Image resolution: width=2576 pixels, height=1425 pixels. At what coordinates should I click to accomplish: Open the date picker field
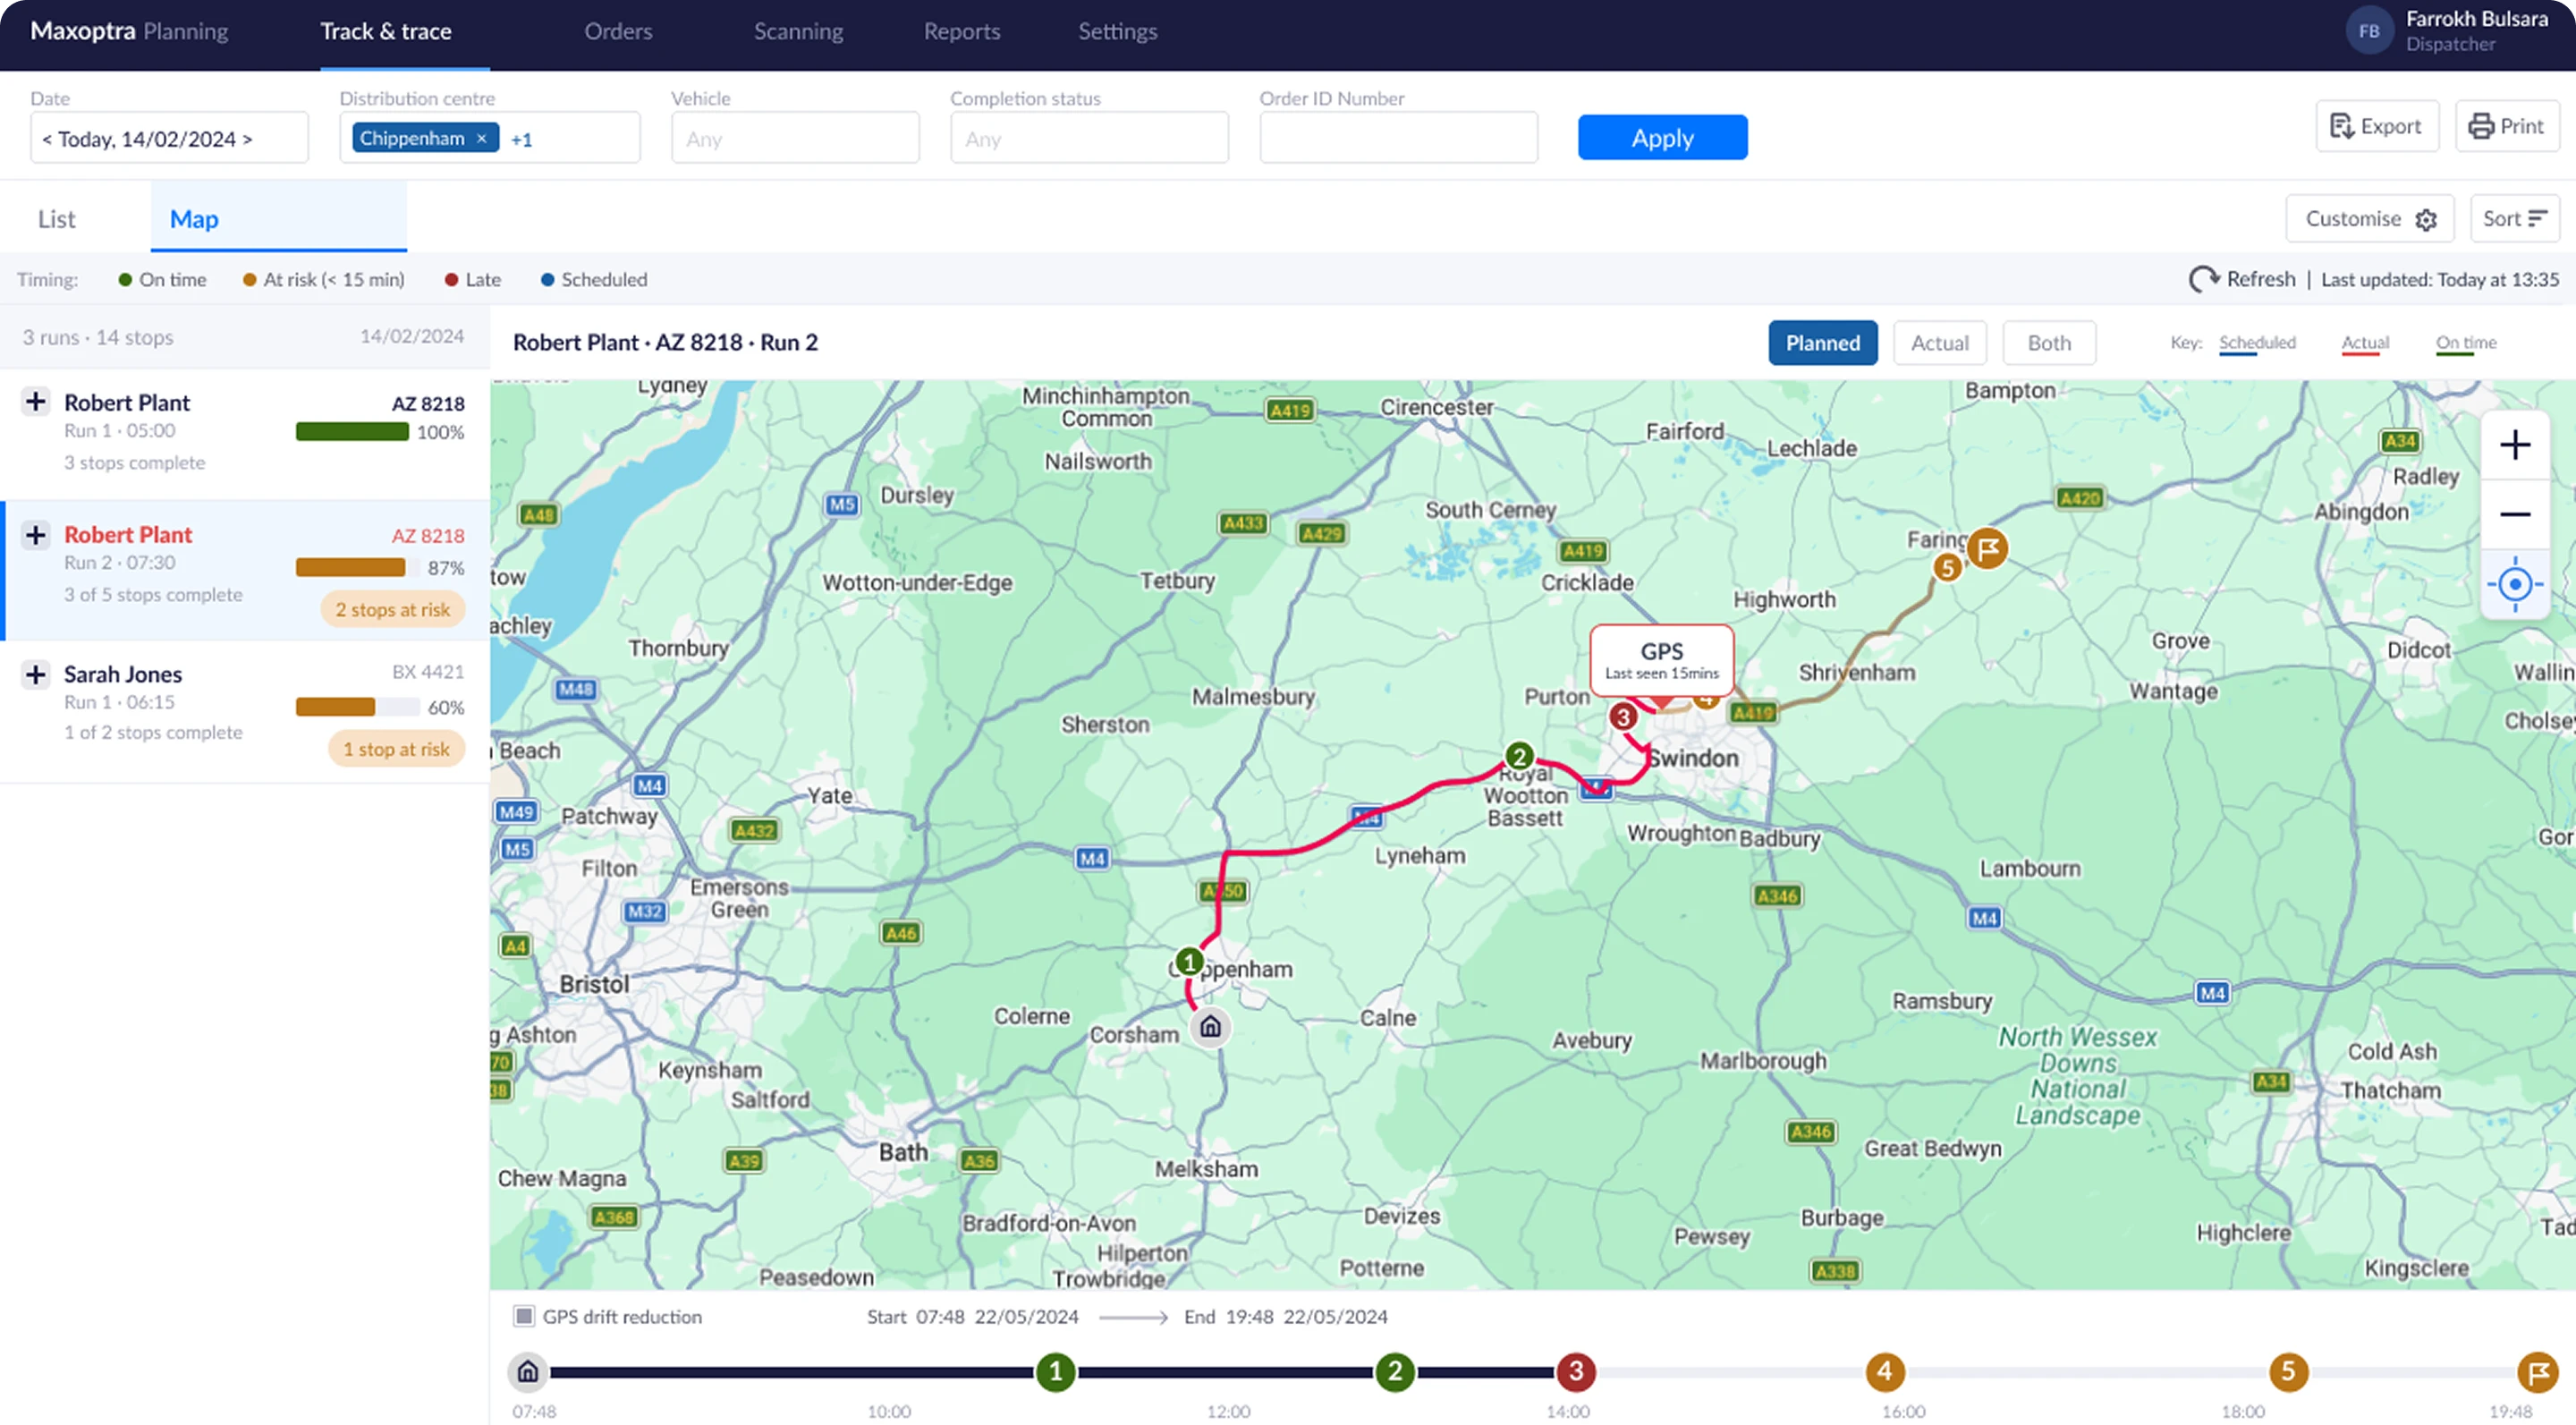click(x=169, y=138)
